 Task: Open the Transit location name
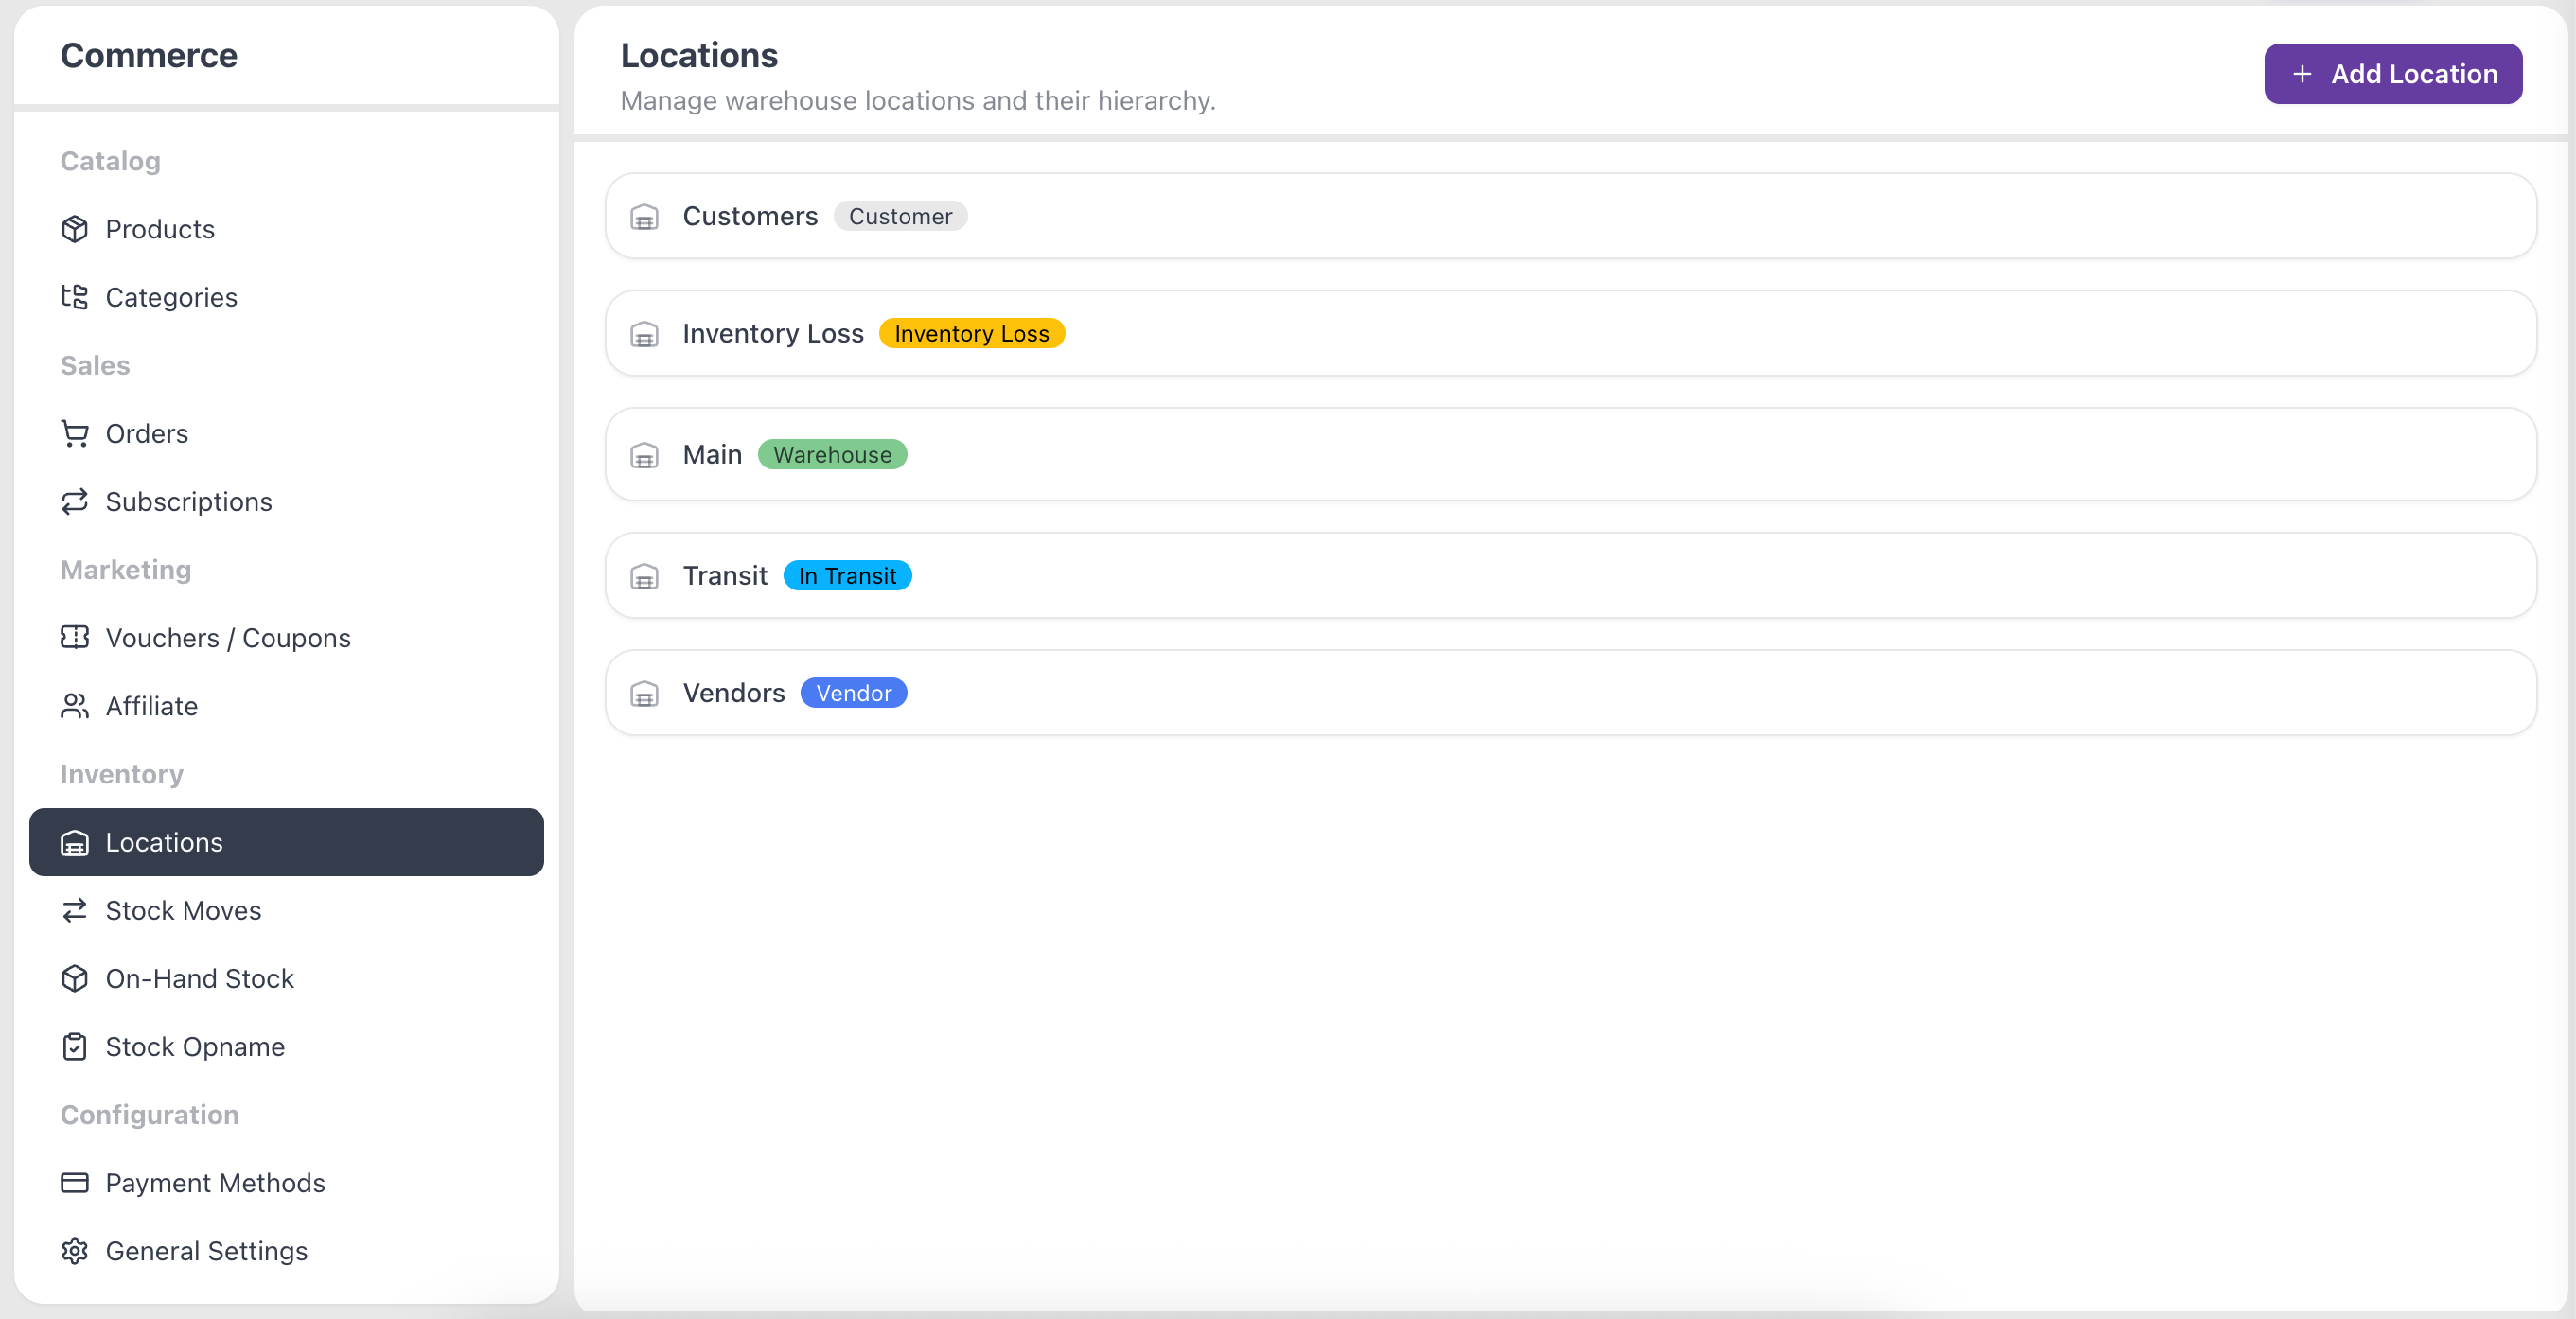[725, 575]
